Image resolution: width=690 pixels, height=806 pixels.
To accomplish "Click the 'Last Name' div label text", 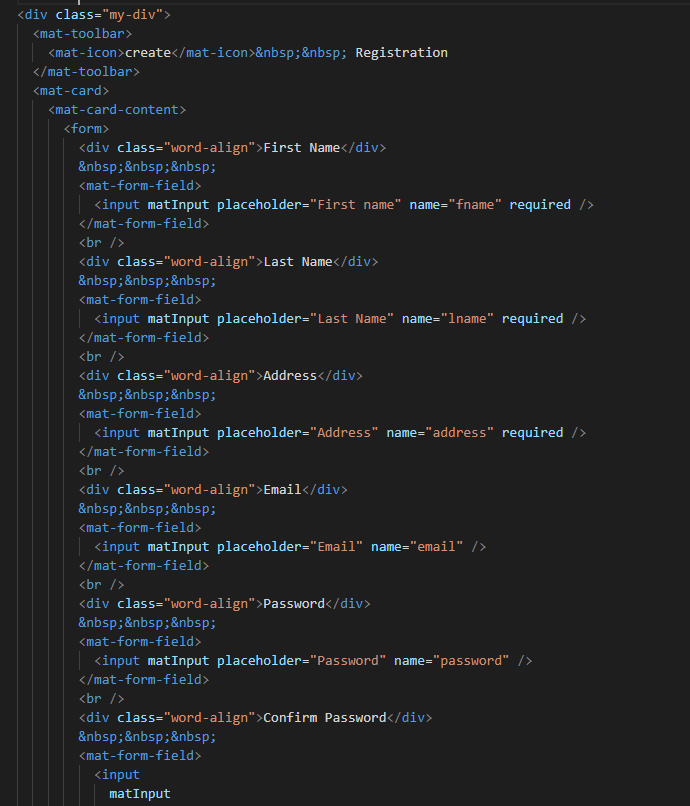I will pos(298,262).
